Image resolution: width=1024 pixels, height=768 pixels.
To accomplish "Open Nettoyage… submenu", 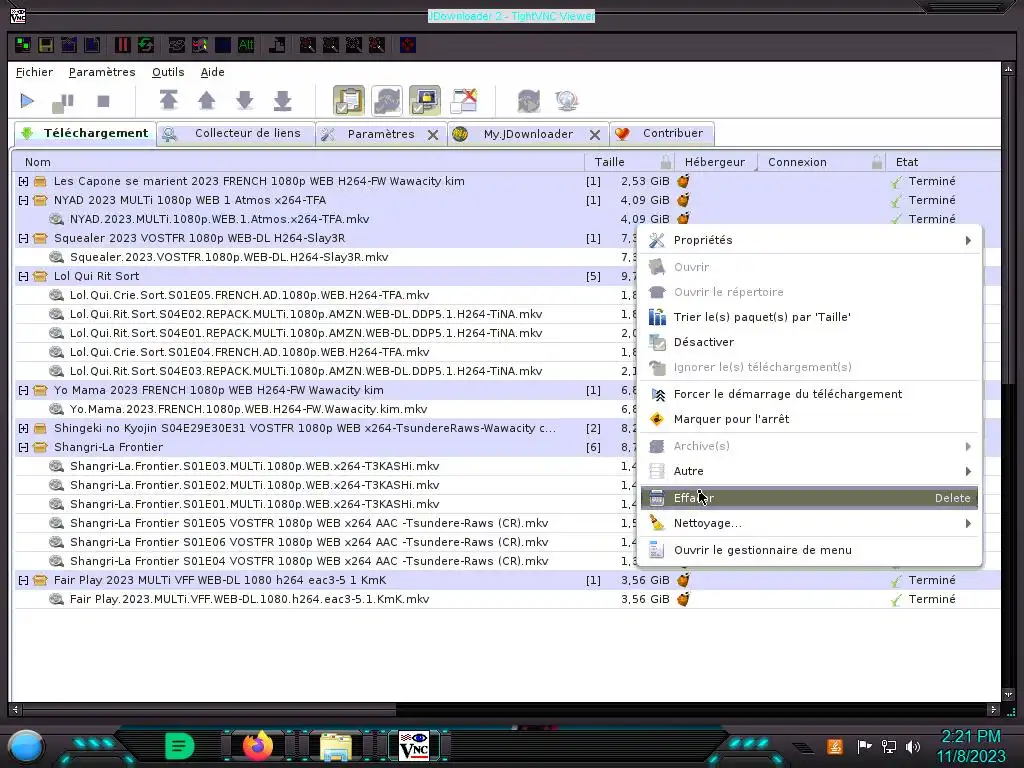I will (809, 523).
